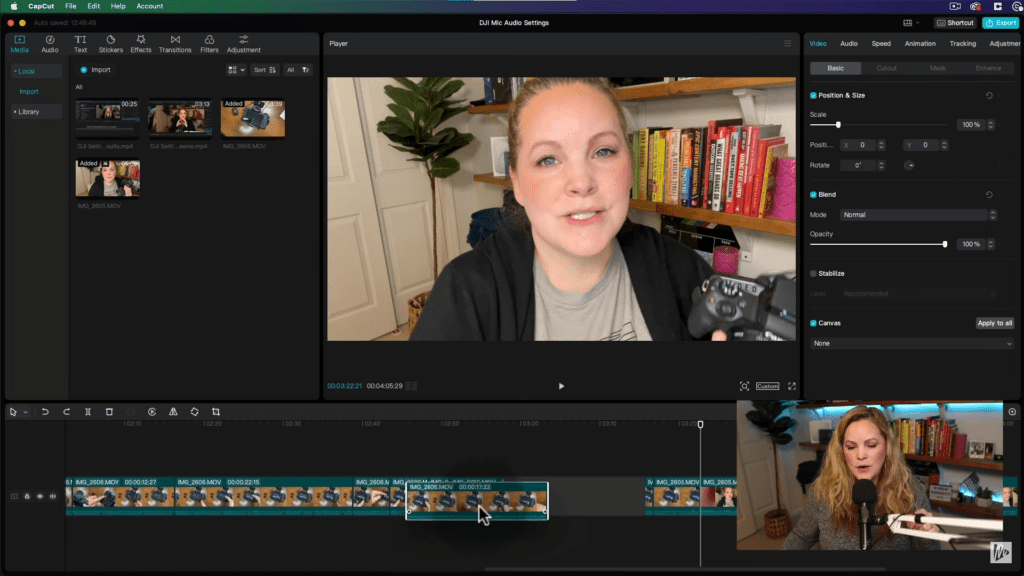Open the Edit menu
Screen dimensions: 1024x576
click(93, 6)
